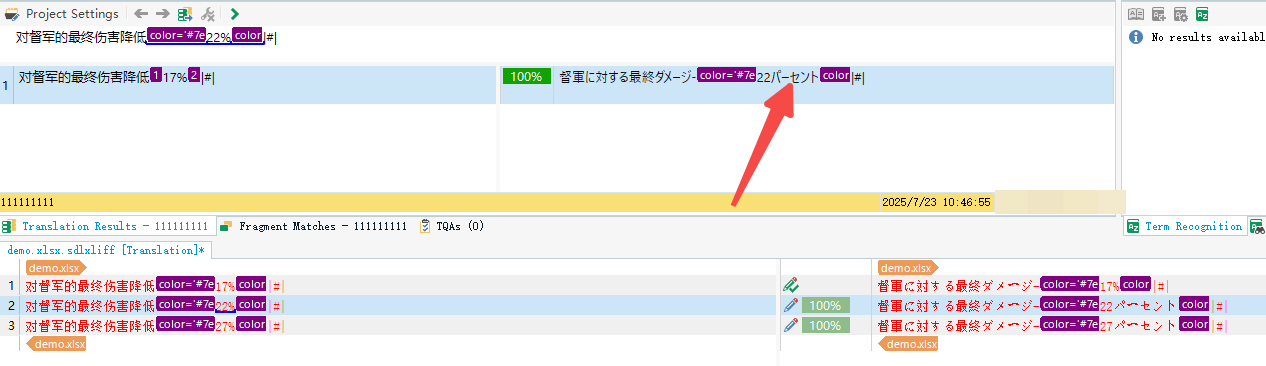The height and width of the screenshot is (366, 1266).
Task: Click the 100% badge on segment 3
Action: point(825,325)
